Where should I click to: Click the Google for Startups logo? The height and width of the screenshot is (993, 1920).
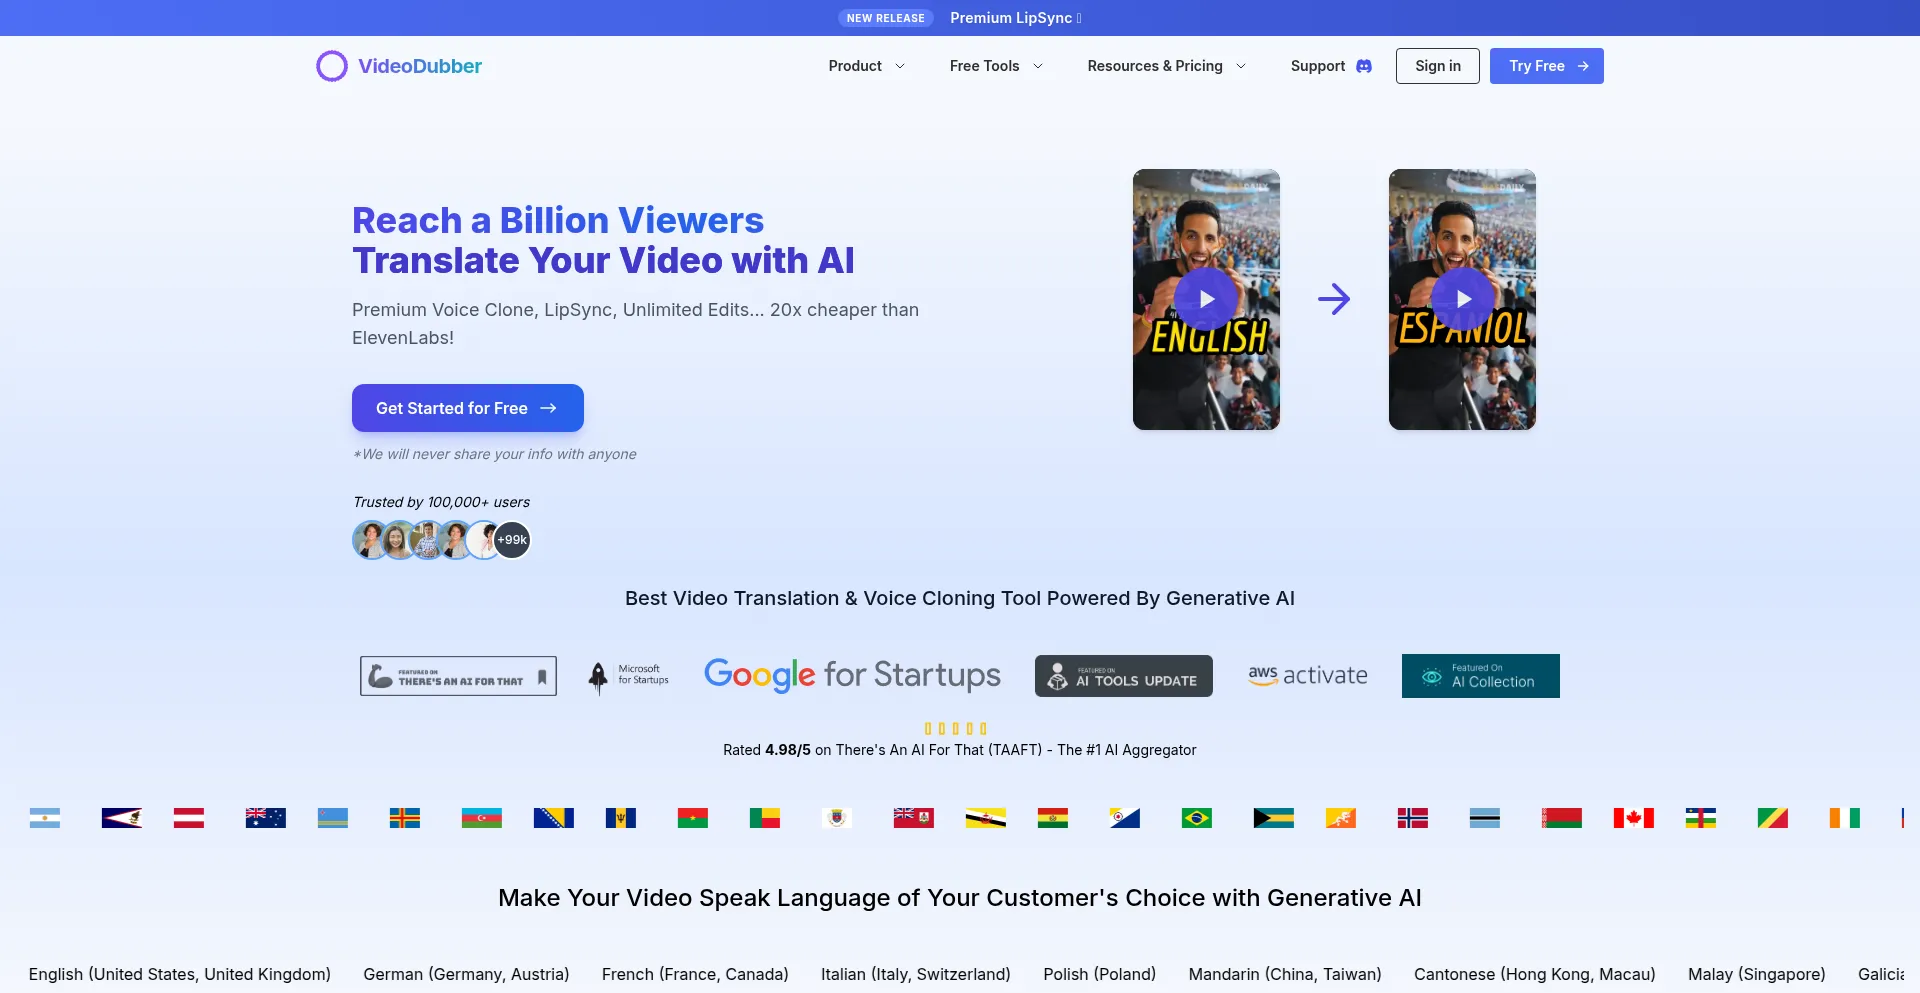click(852, 675)
